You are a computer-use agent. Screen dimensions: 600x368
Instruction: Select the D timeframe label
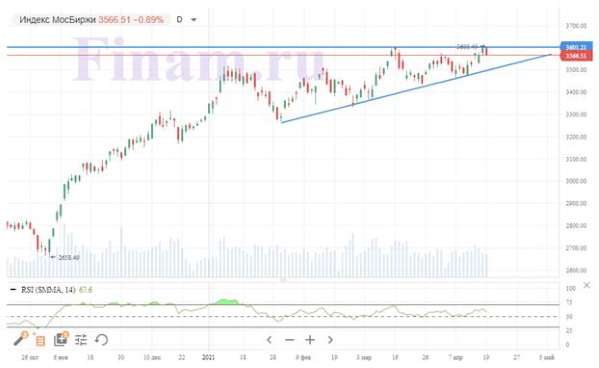pyautogui.click(x=179, y=19)
